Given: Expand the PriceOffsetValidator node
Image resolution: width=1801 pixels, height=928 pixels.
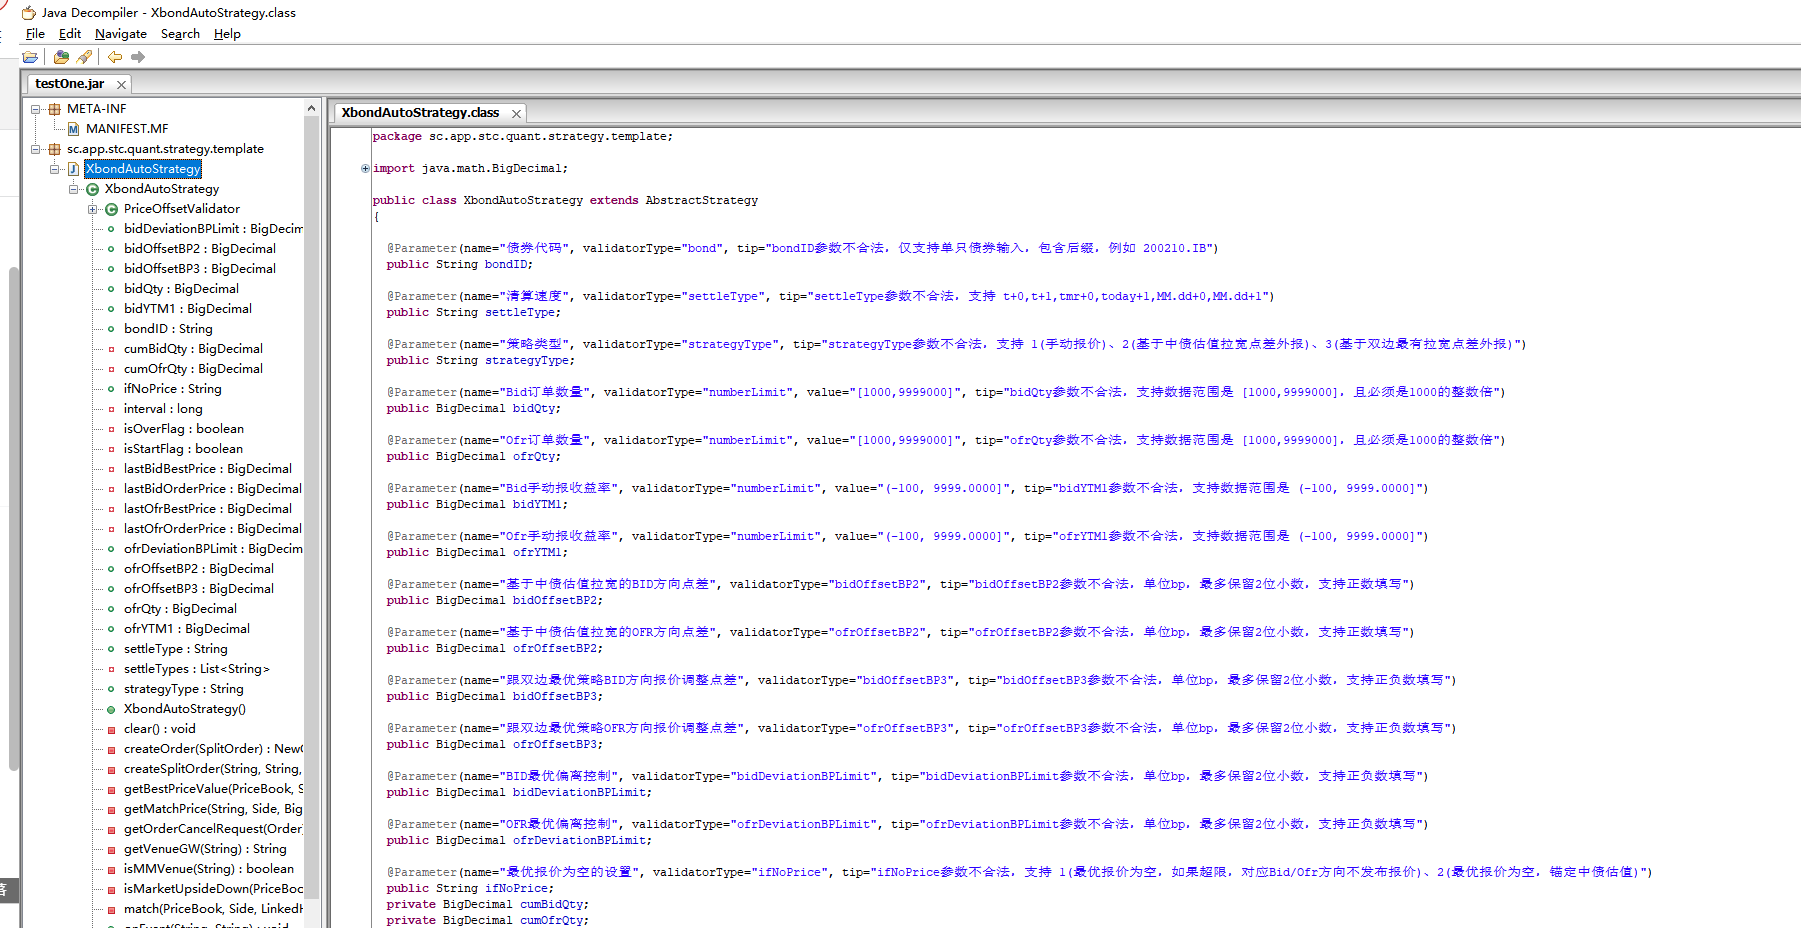Looking at the screenshot, I should [x=93, y=209].
